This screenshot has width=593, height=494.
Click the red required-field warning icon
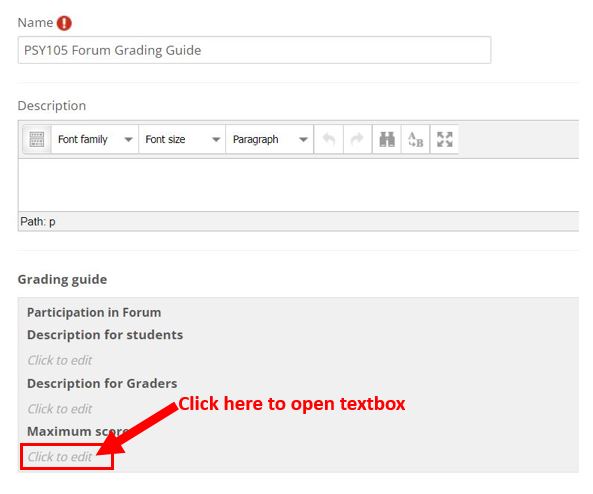point(64,23)
